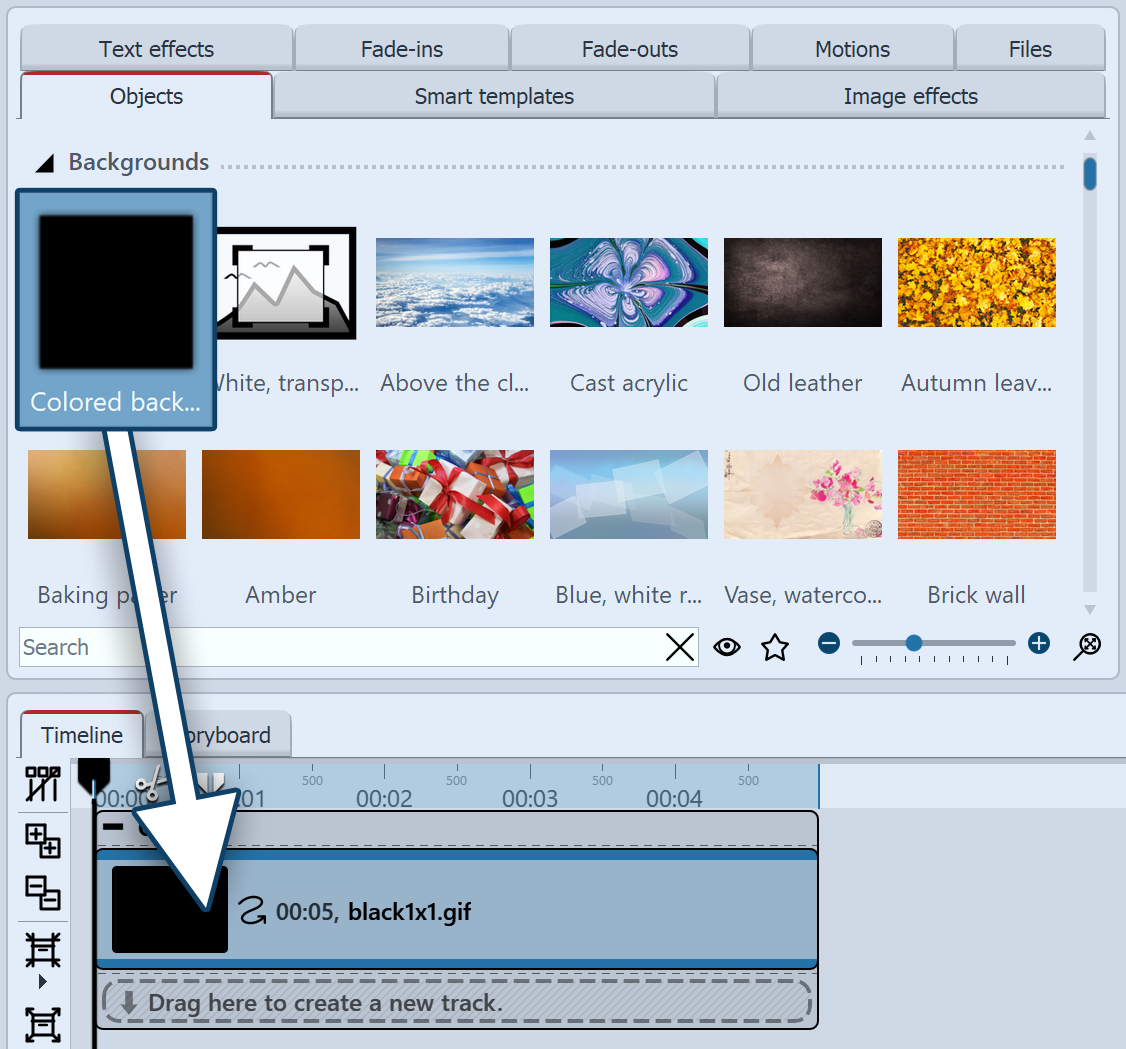Click the top toolbar icon beside timeline
This screenshot has height=1049, width=1126.
coord(42,785)
